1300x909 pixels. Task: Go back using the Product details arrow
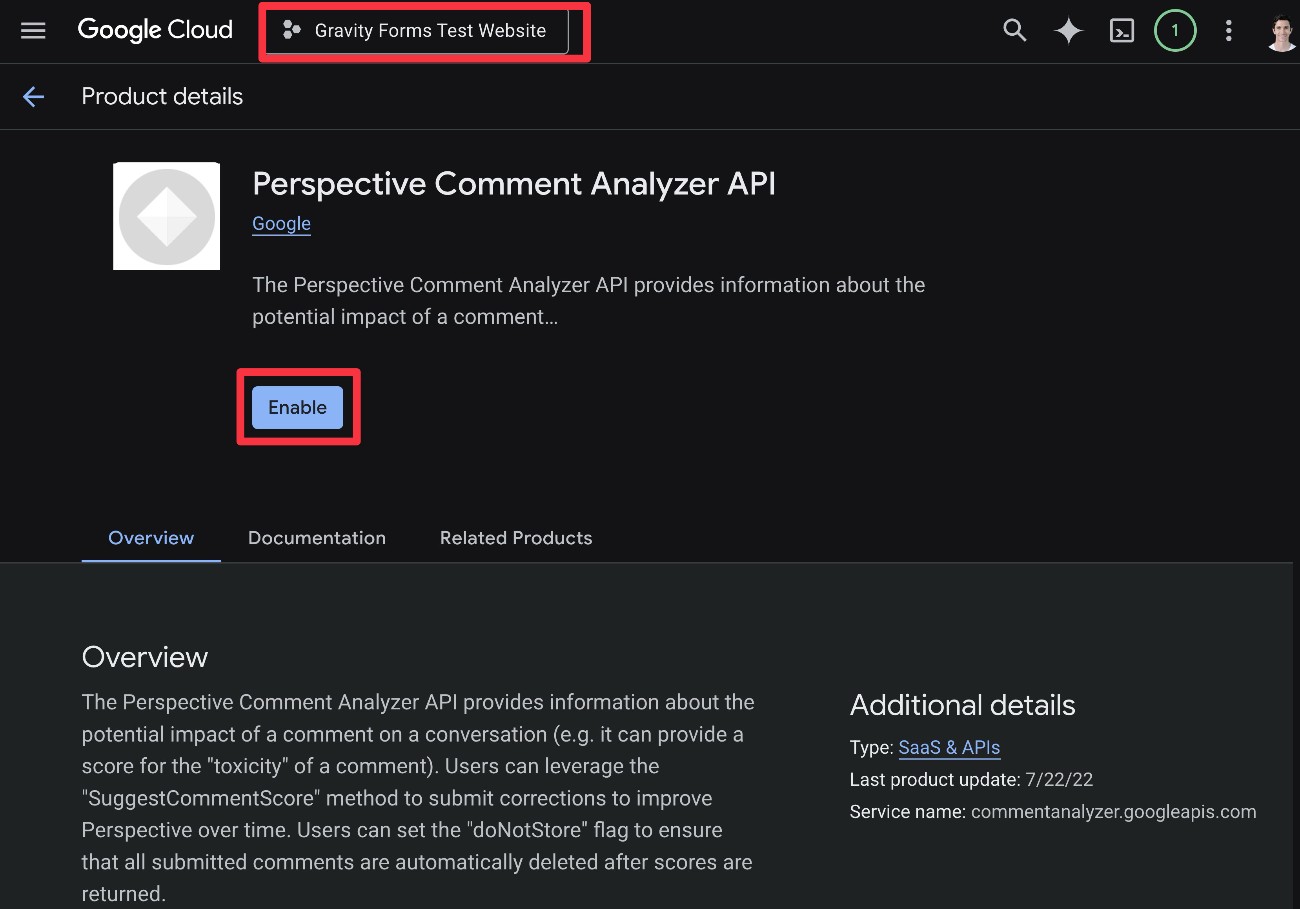click(33, 96)
